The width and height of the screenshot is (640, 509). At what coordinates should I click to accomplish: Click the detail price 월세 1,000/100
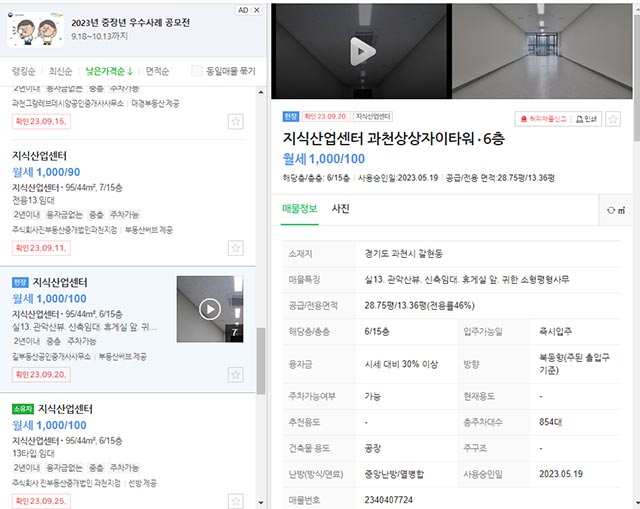coord(324,159)
